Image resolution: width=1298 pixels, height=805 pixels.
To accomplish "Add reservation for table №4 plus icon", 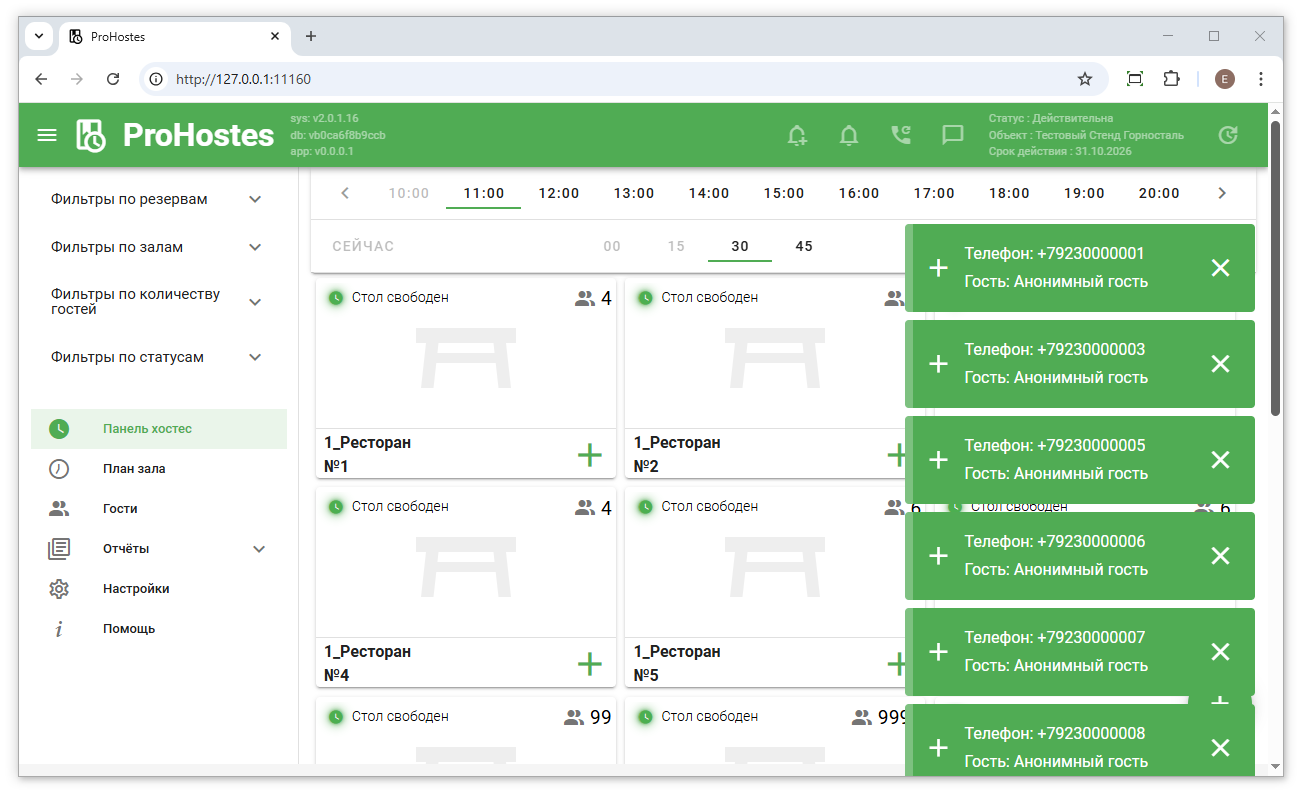I will point(590,664).
